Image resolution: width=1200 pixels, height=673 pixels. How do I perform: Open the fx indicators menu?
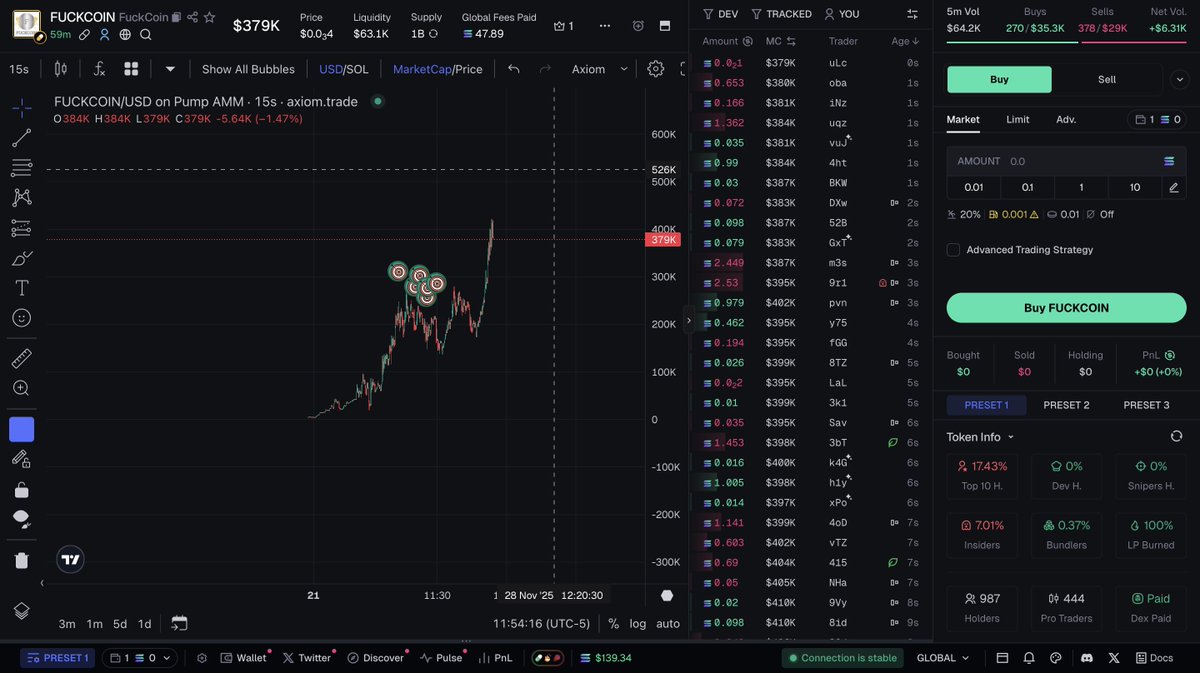click(x=99, y=69)
